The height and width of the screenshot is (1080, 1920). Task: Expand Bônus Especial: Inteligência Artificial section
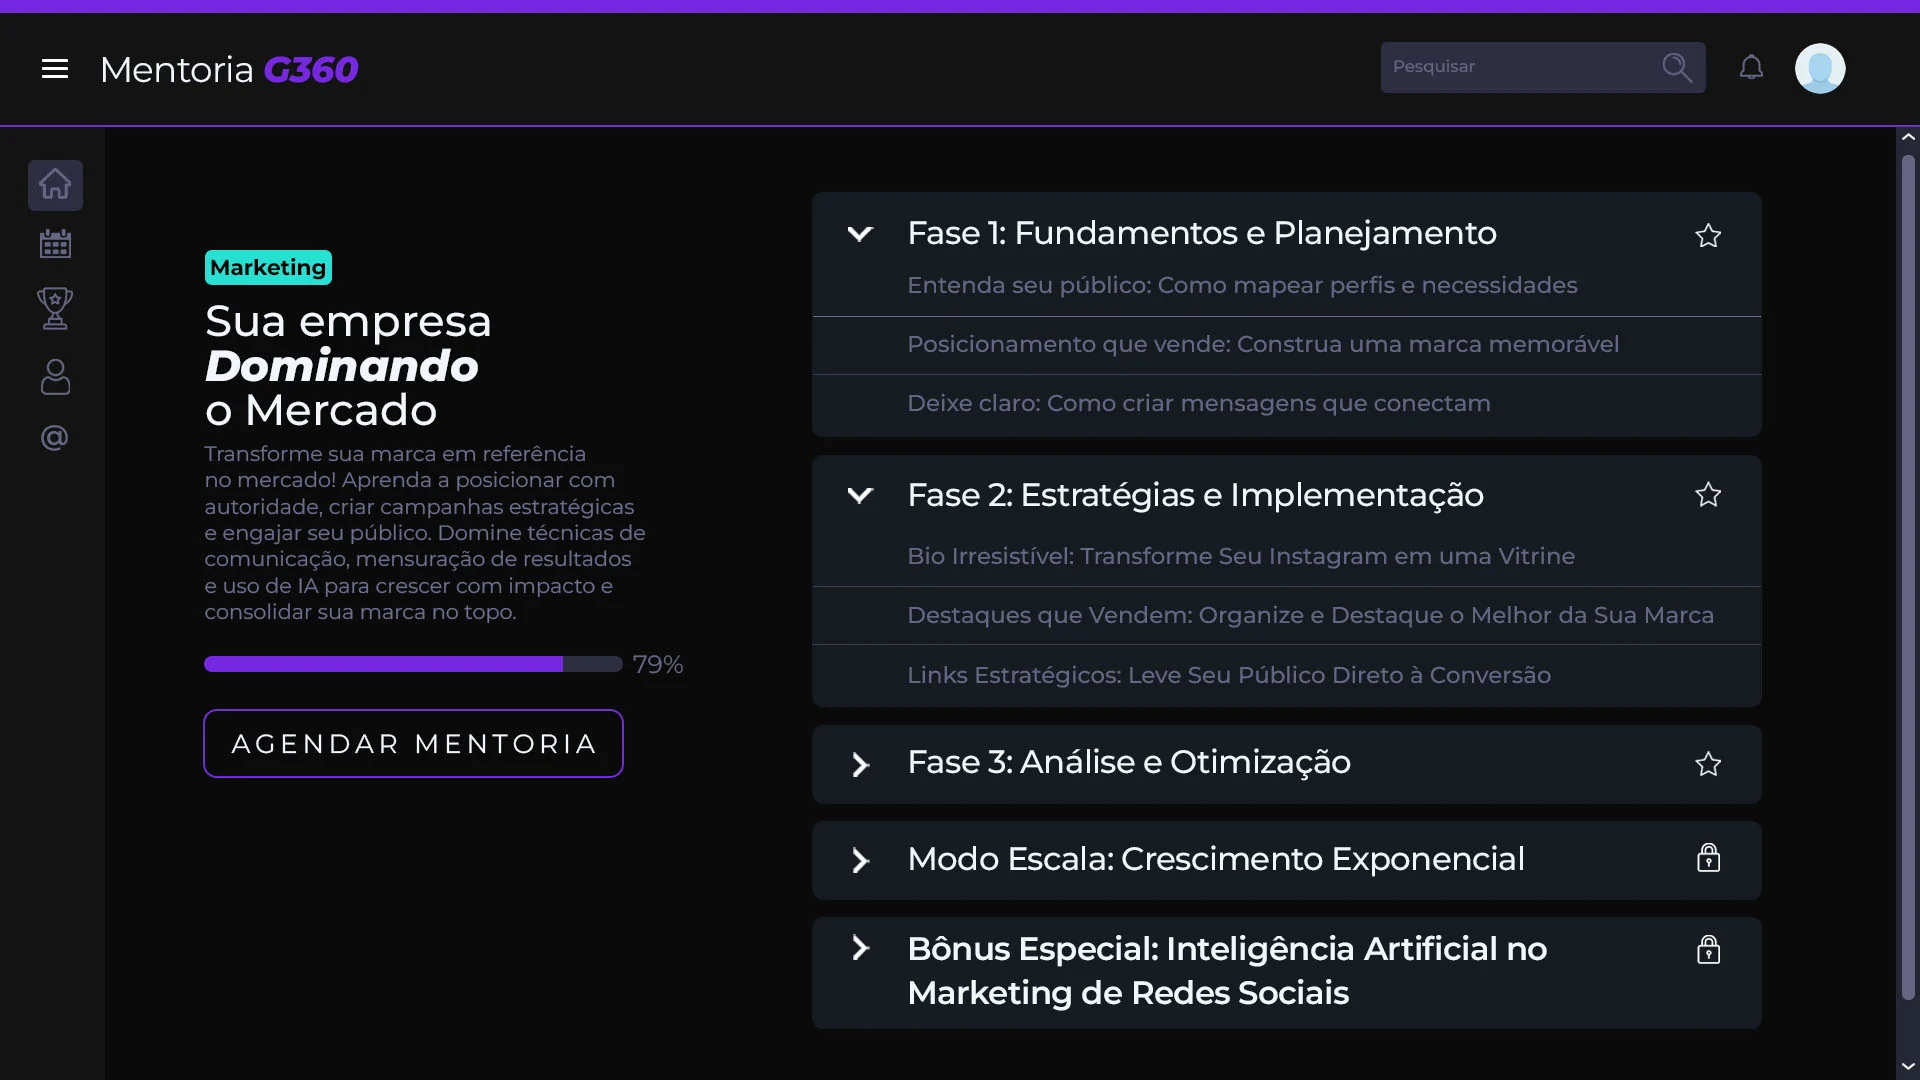[x=860, y=948]
